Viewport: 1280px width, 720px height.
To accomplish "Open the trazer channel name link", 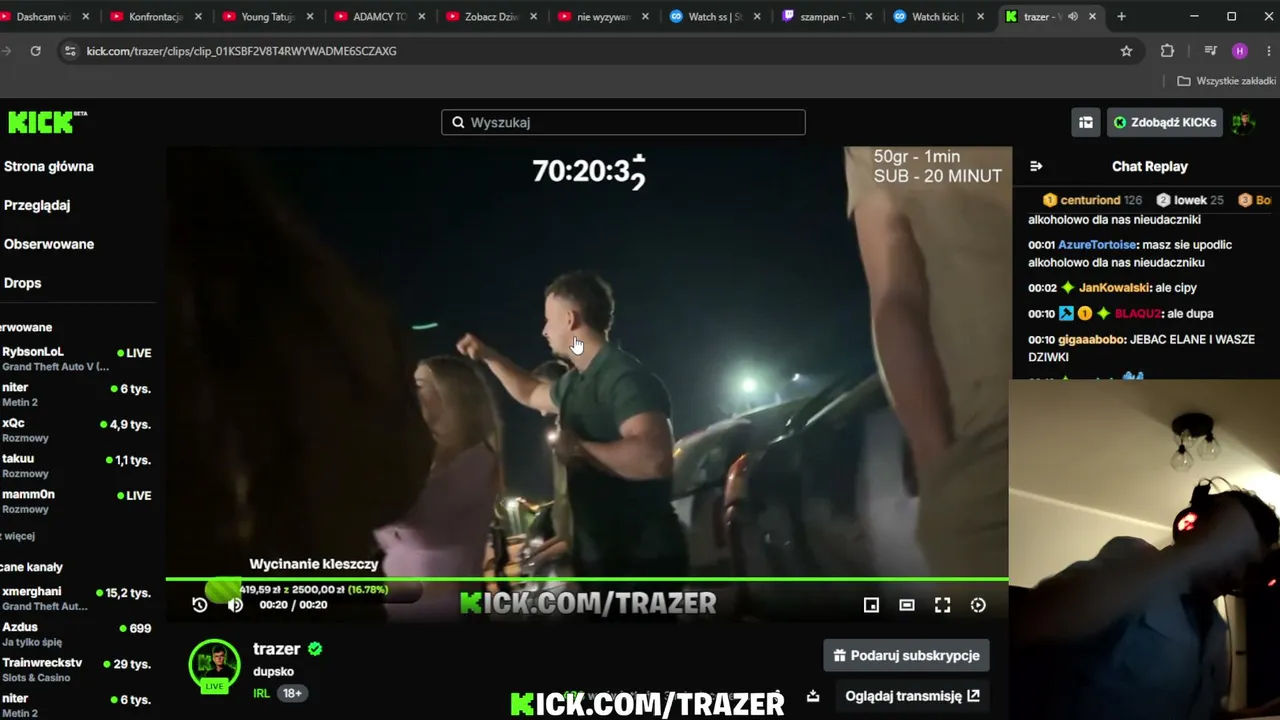I will 277,649.
